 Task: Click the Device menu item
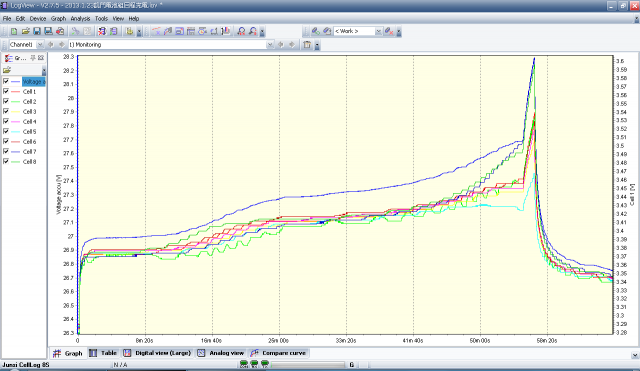point(38,19)
